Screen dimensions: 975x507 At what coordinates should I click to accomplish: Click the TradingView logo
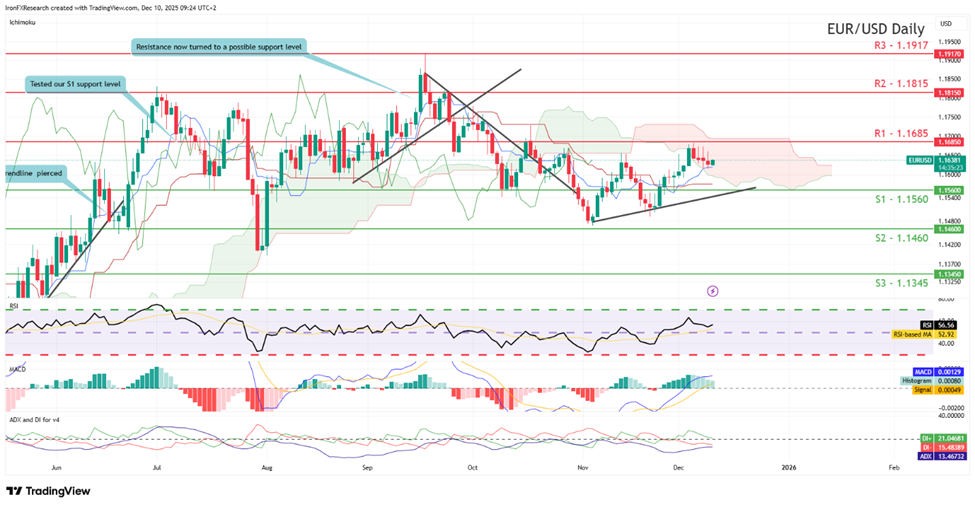coord(48,491)
